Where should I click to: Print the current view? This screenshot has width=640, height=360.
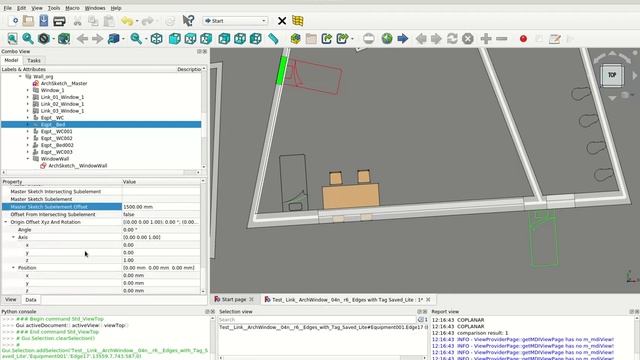[60, 20]
